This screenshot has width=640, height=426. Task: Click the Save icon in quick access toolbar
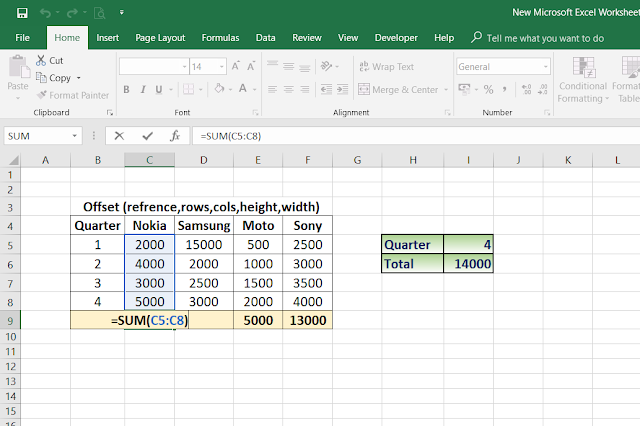pos(22,13)
